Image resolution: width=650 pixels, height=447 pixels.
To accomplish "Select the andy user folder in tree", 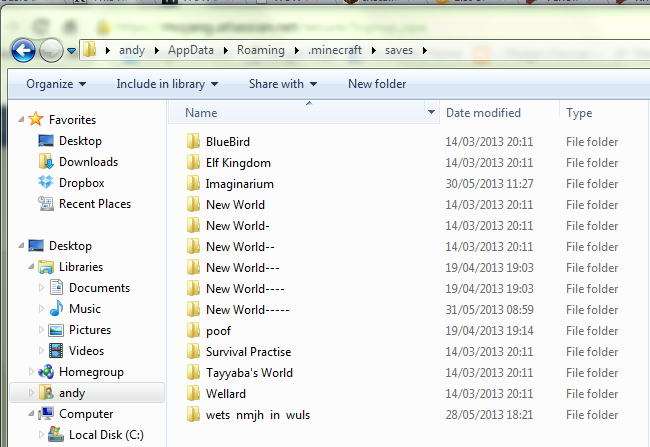I will pos(87,393).
